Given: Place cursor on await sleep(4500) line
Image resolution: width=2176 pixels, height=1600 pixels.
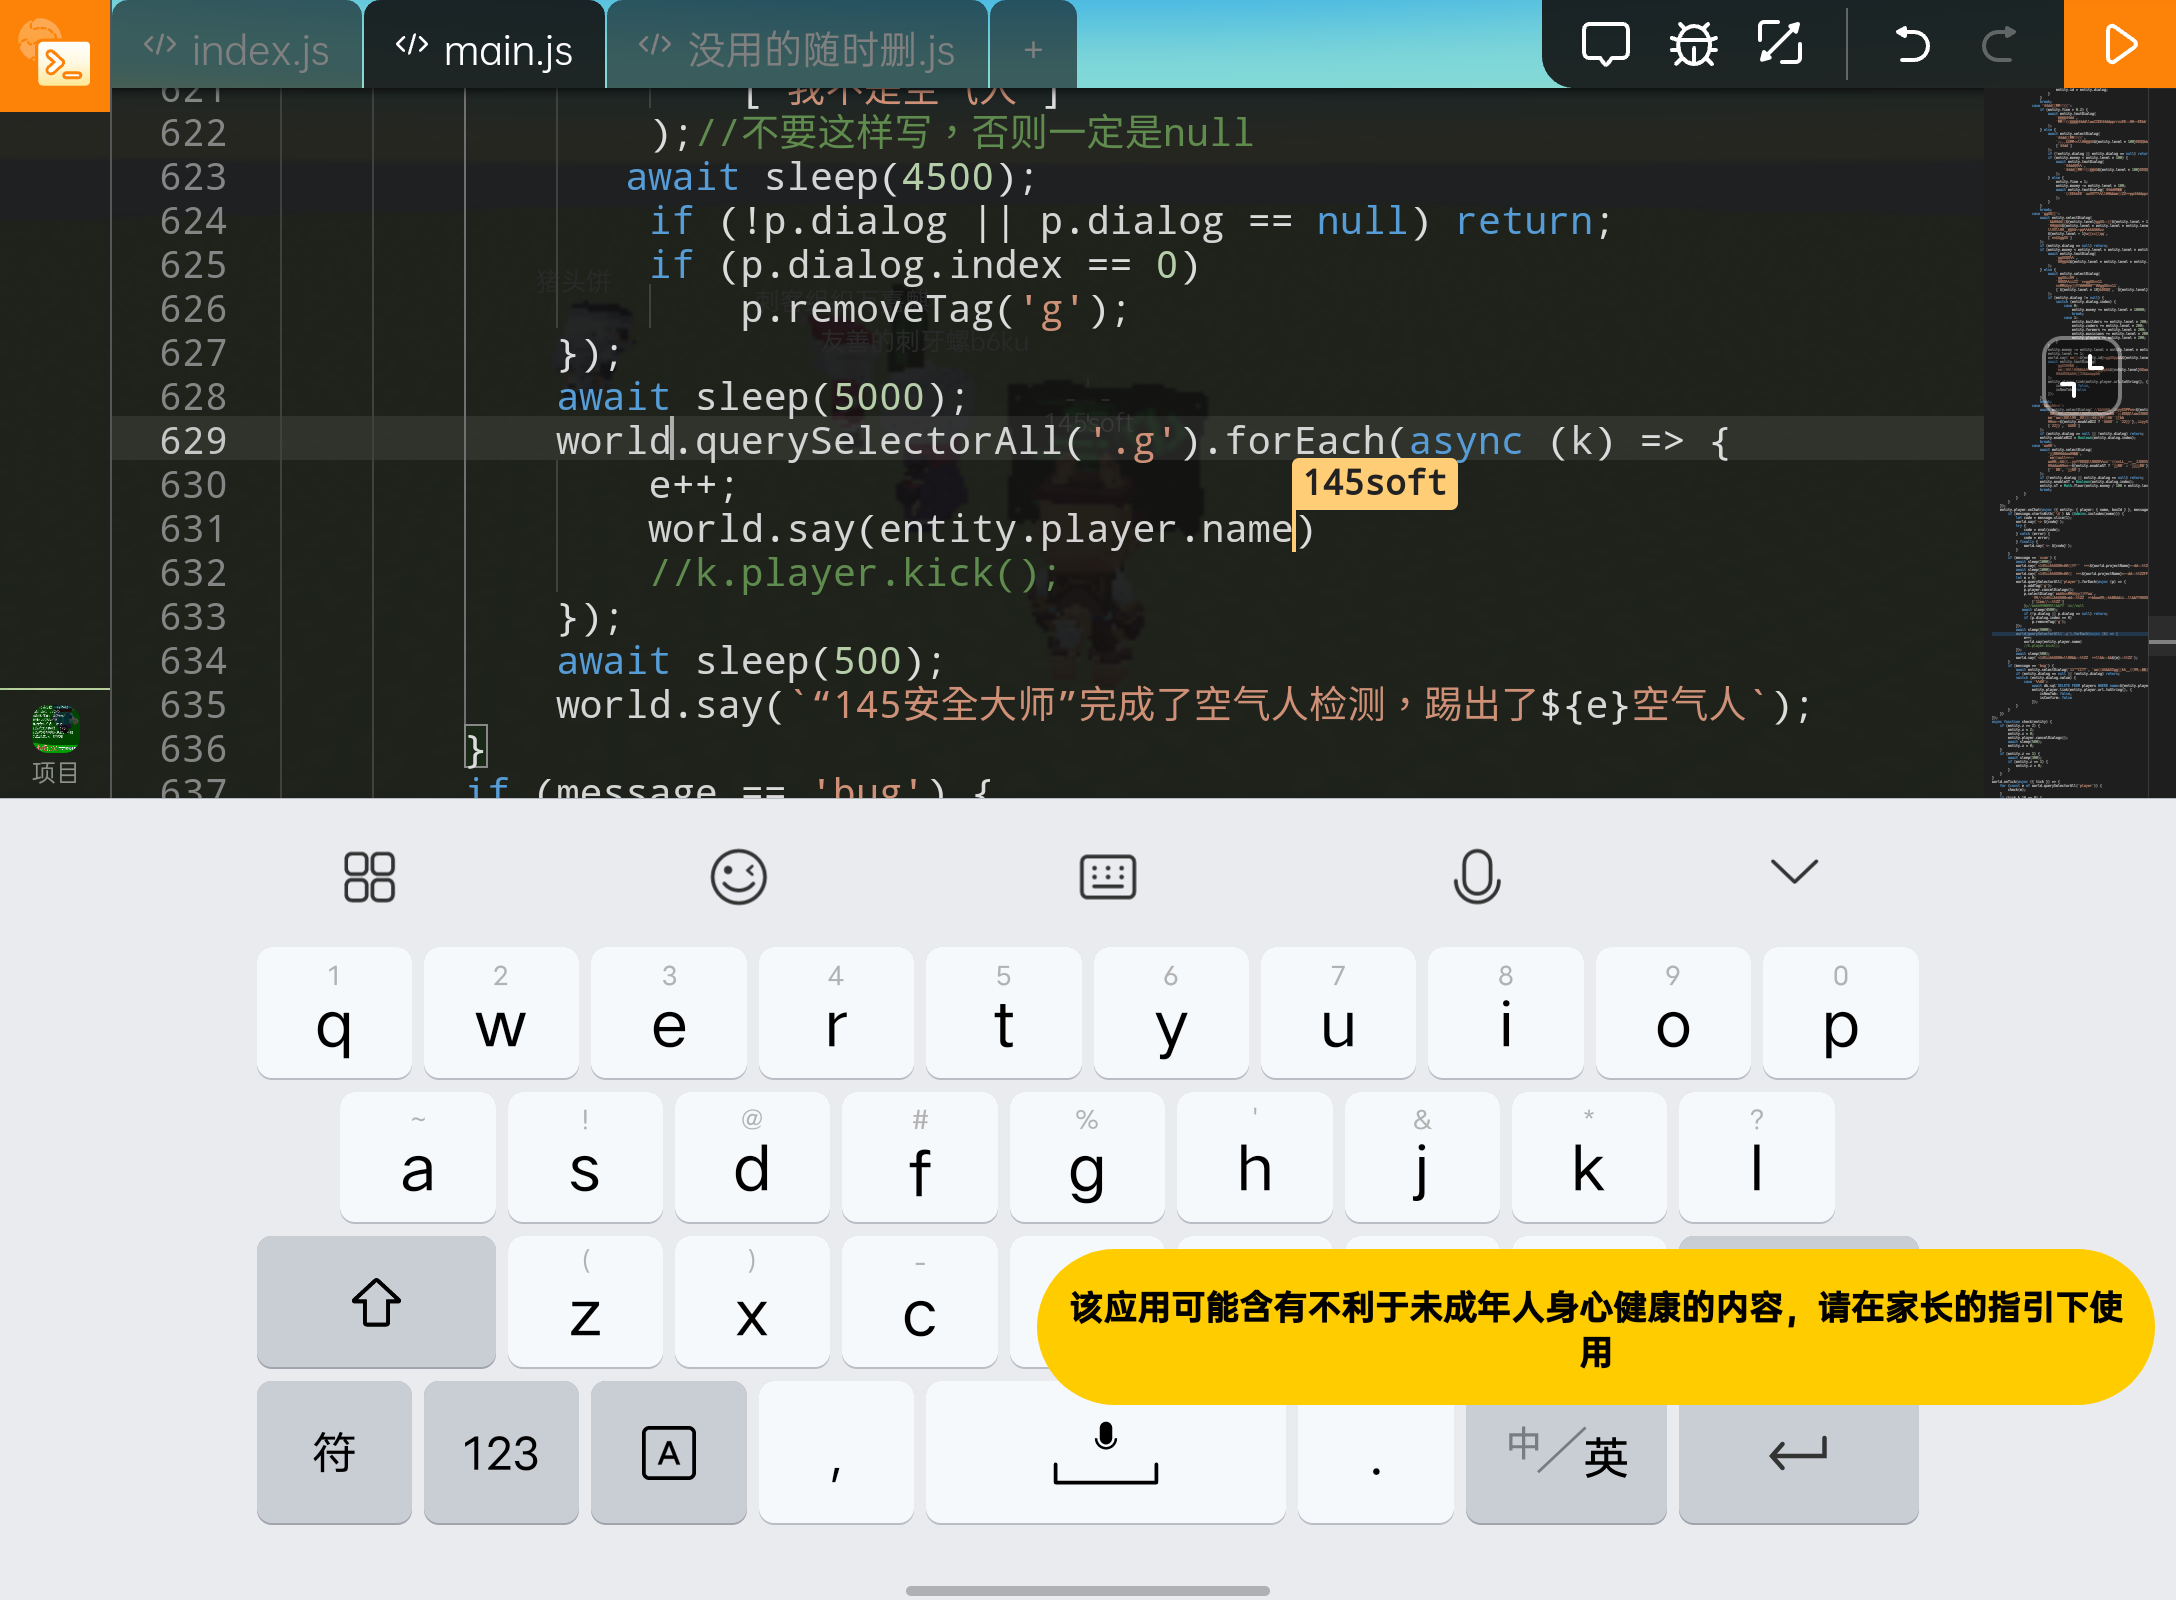Looking at the screenshot, I should 832,177.
